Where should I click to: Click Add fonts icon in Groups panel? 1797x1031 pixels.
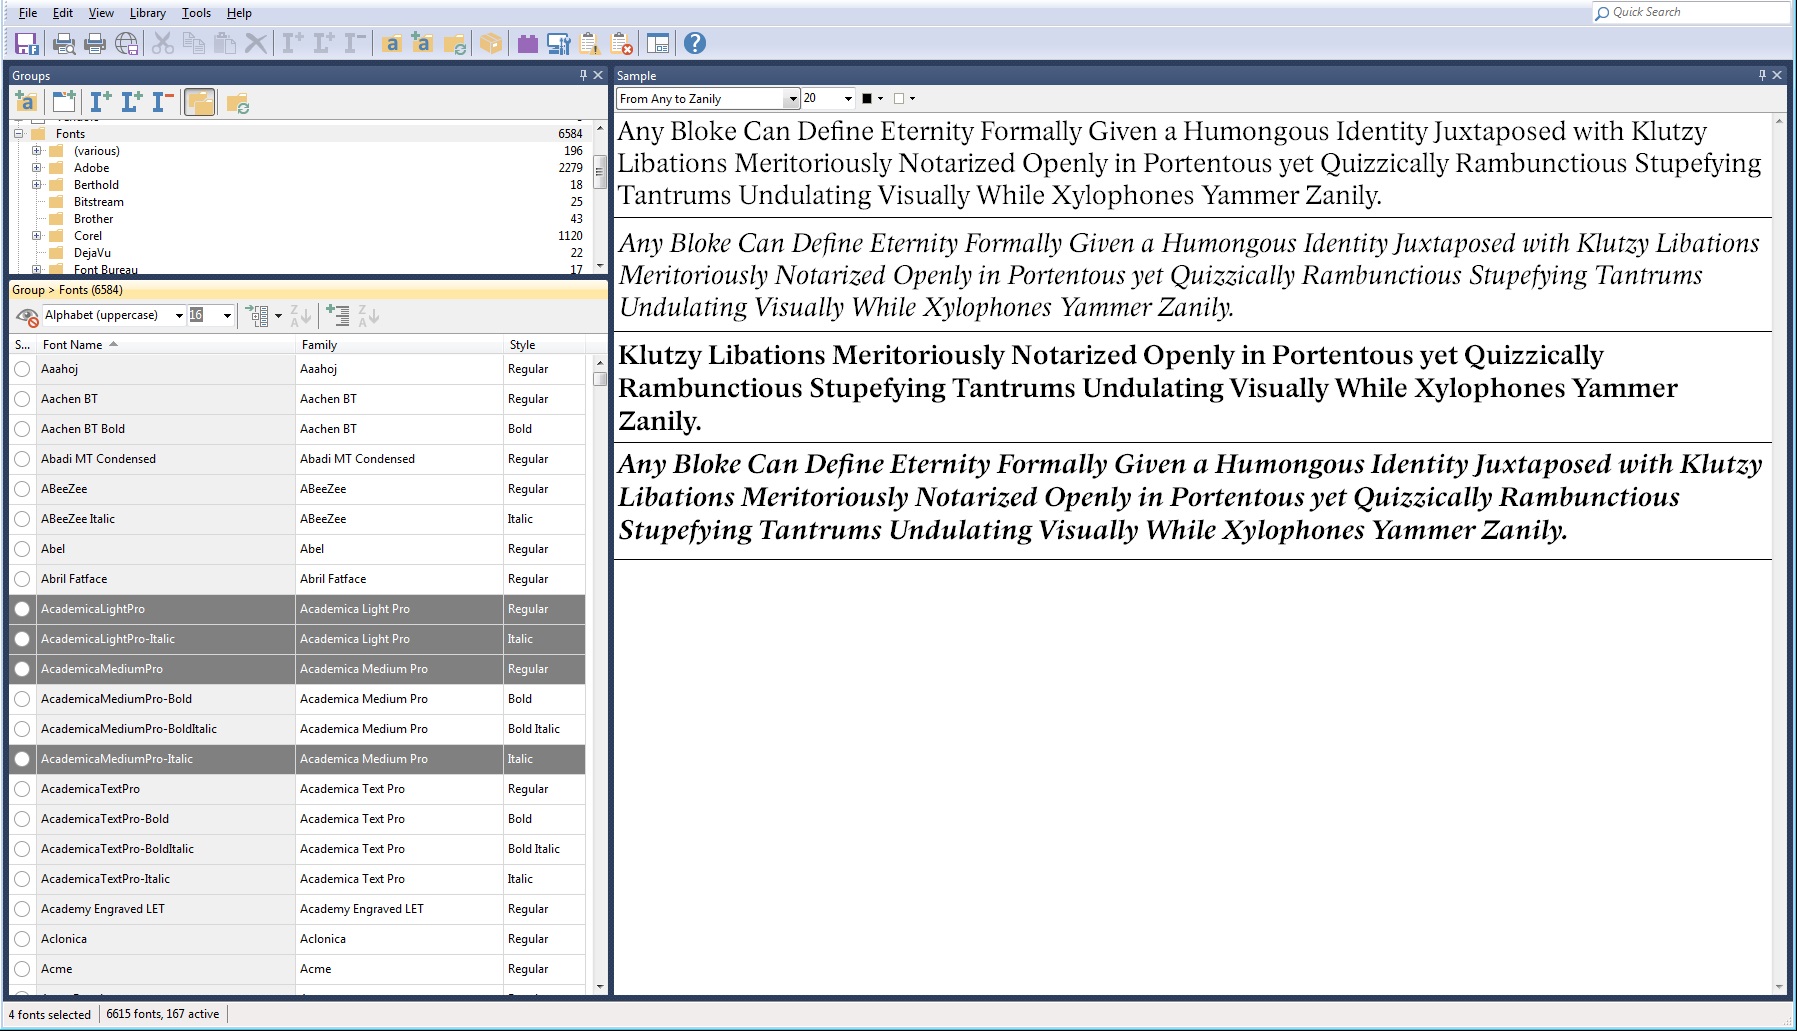pos(26,101)
